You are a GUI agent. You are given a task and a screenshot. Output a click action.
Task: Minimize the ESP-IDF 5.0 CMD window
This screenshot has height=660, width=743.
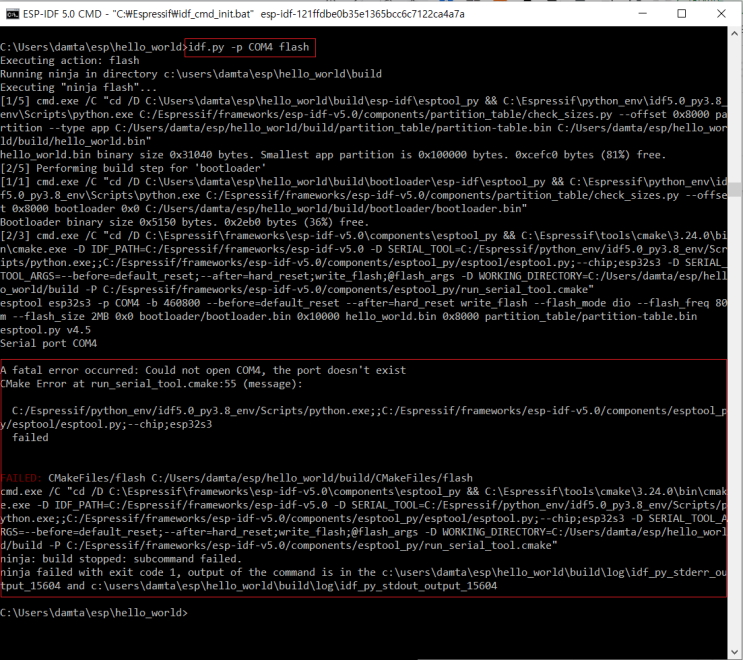pos(643,13)
